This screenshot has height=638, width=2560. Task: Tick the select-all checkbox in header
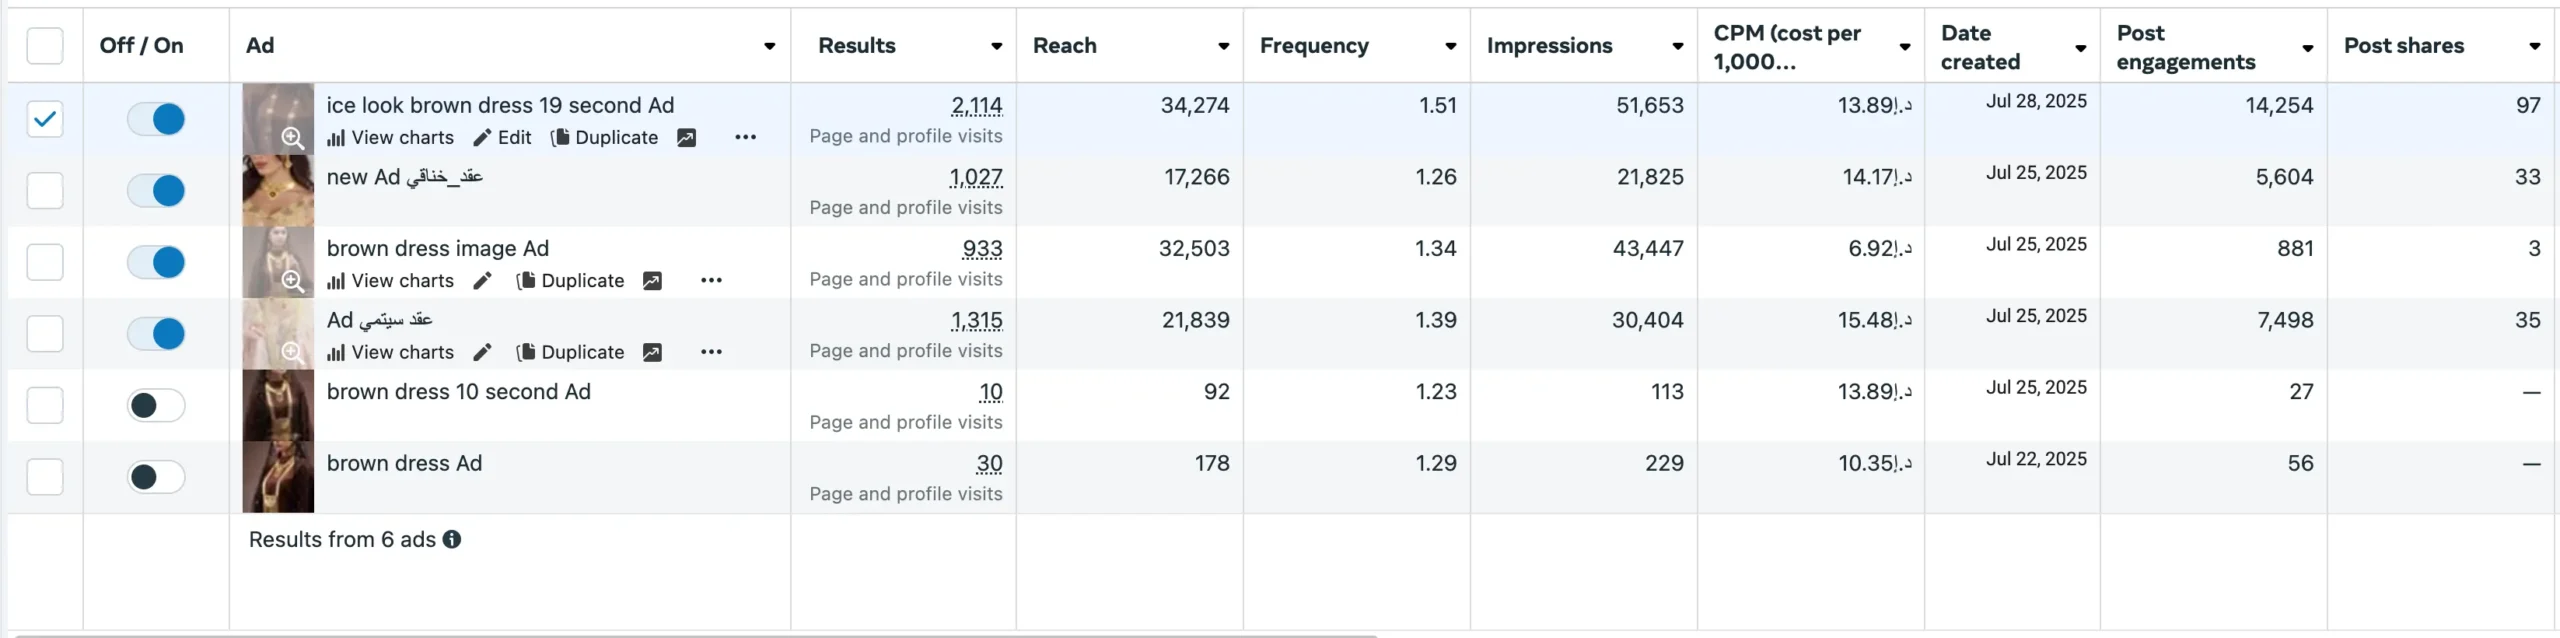coord(45,46)
